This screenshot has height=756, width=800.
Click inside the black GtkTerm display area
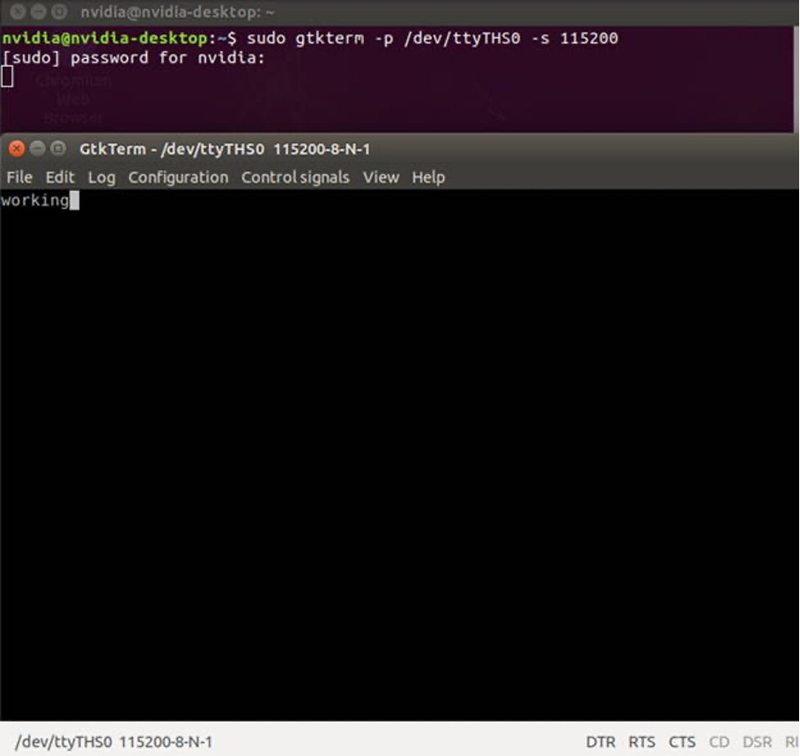coord(400,450)
